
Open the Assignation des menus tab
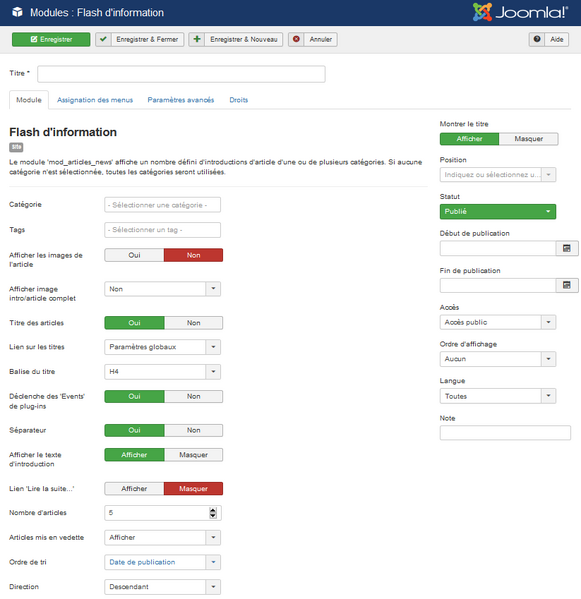[x=95, y=100]
